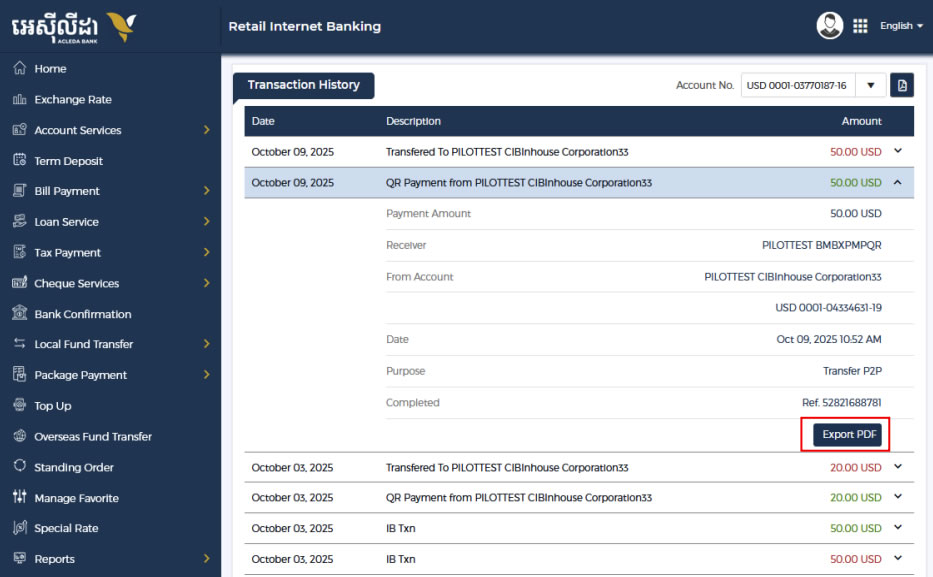The height and width of the screenshot is (577, 933).
Task: Click the Exchange Rate chart icon
Action: pyautogui.click(x=19, y=100)
